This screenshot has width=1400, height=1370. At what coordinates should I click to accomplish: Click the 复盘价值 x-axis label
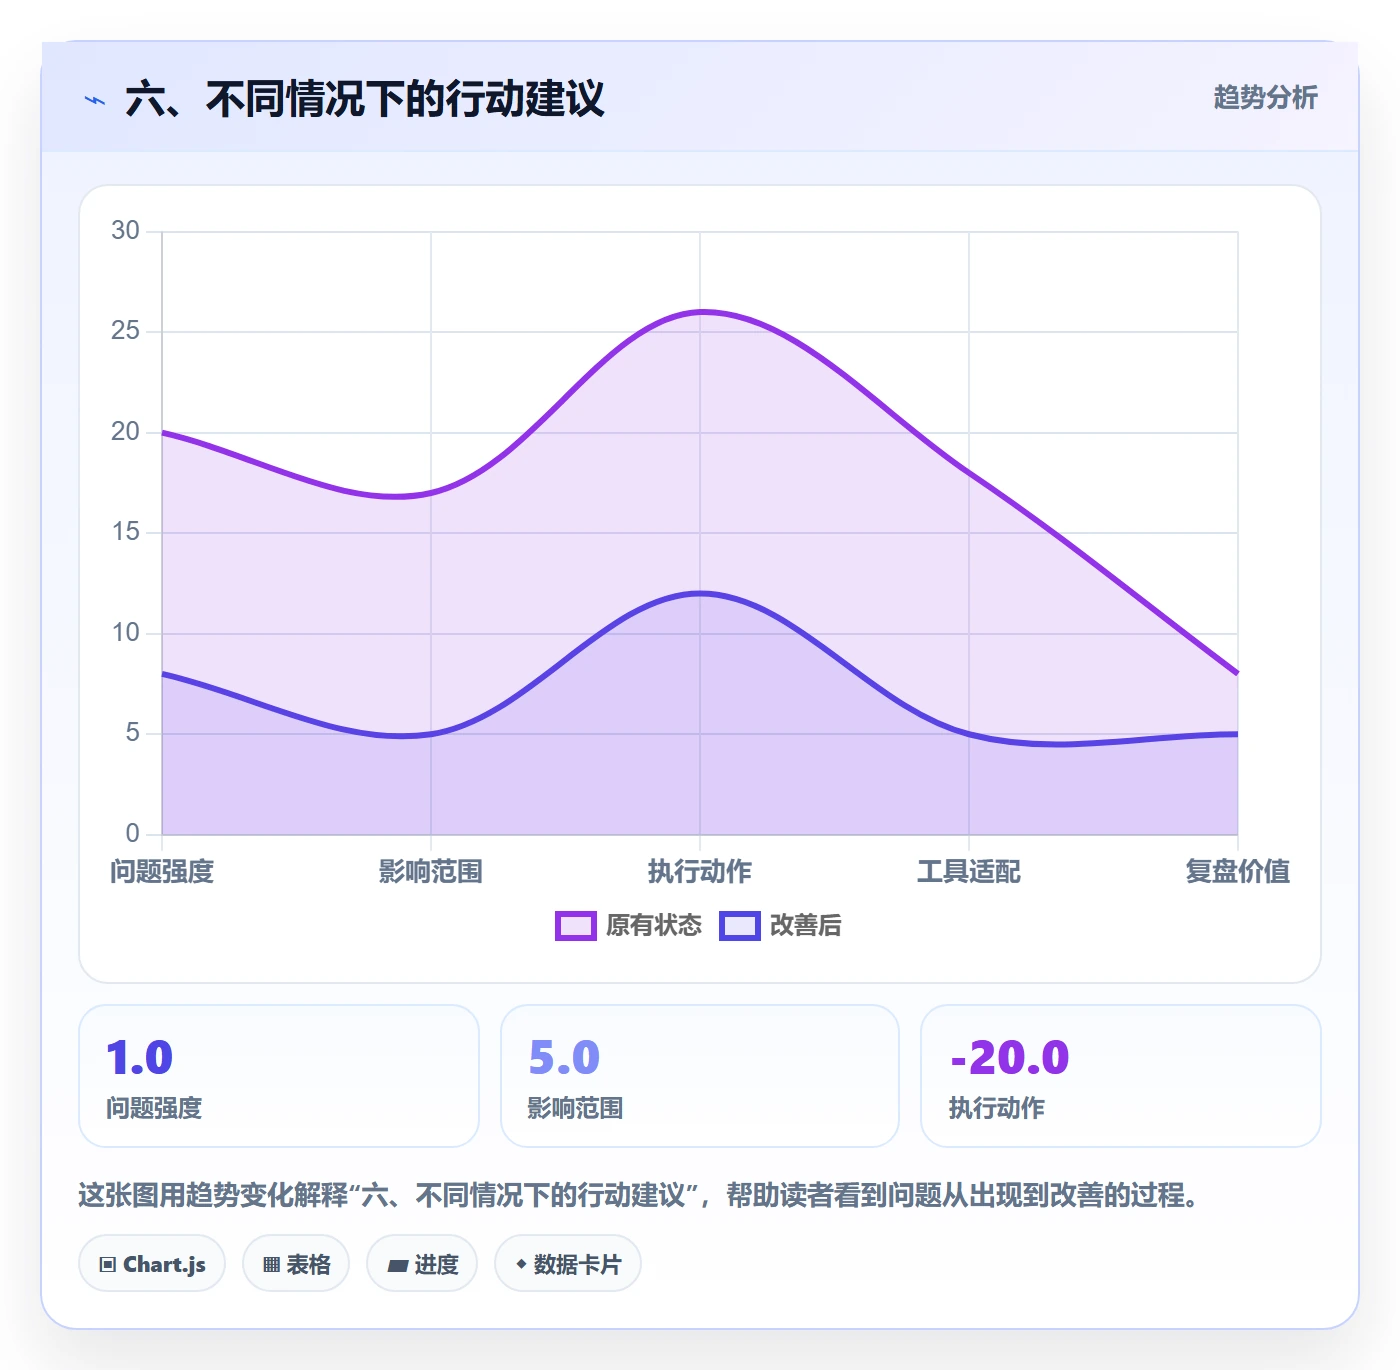click(1238, 872)
